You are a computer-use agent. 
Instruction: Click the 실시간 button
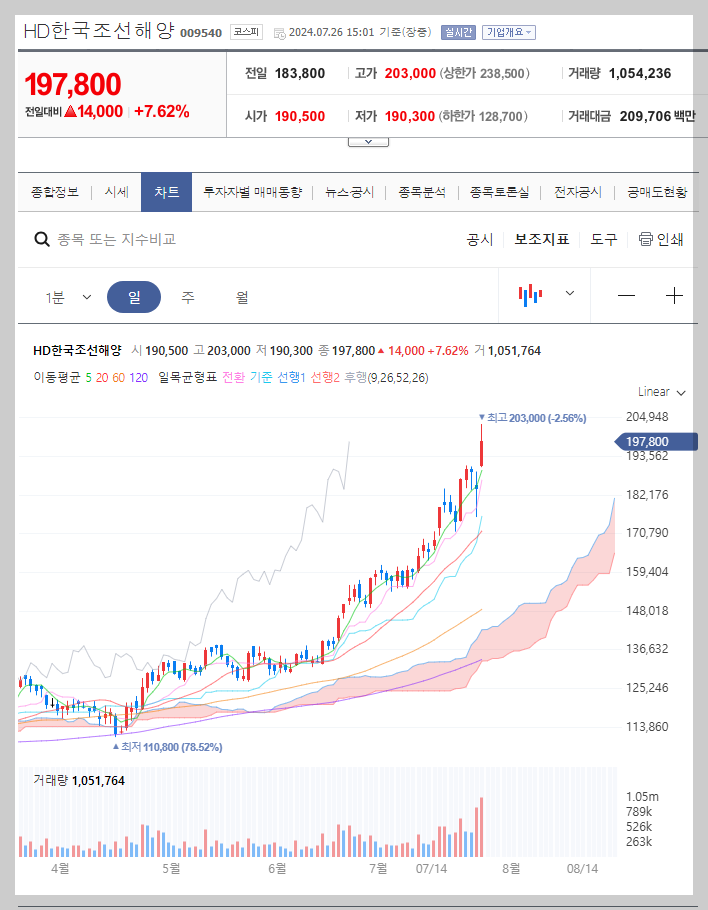tap(458, 32)
